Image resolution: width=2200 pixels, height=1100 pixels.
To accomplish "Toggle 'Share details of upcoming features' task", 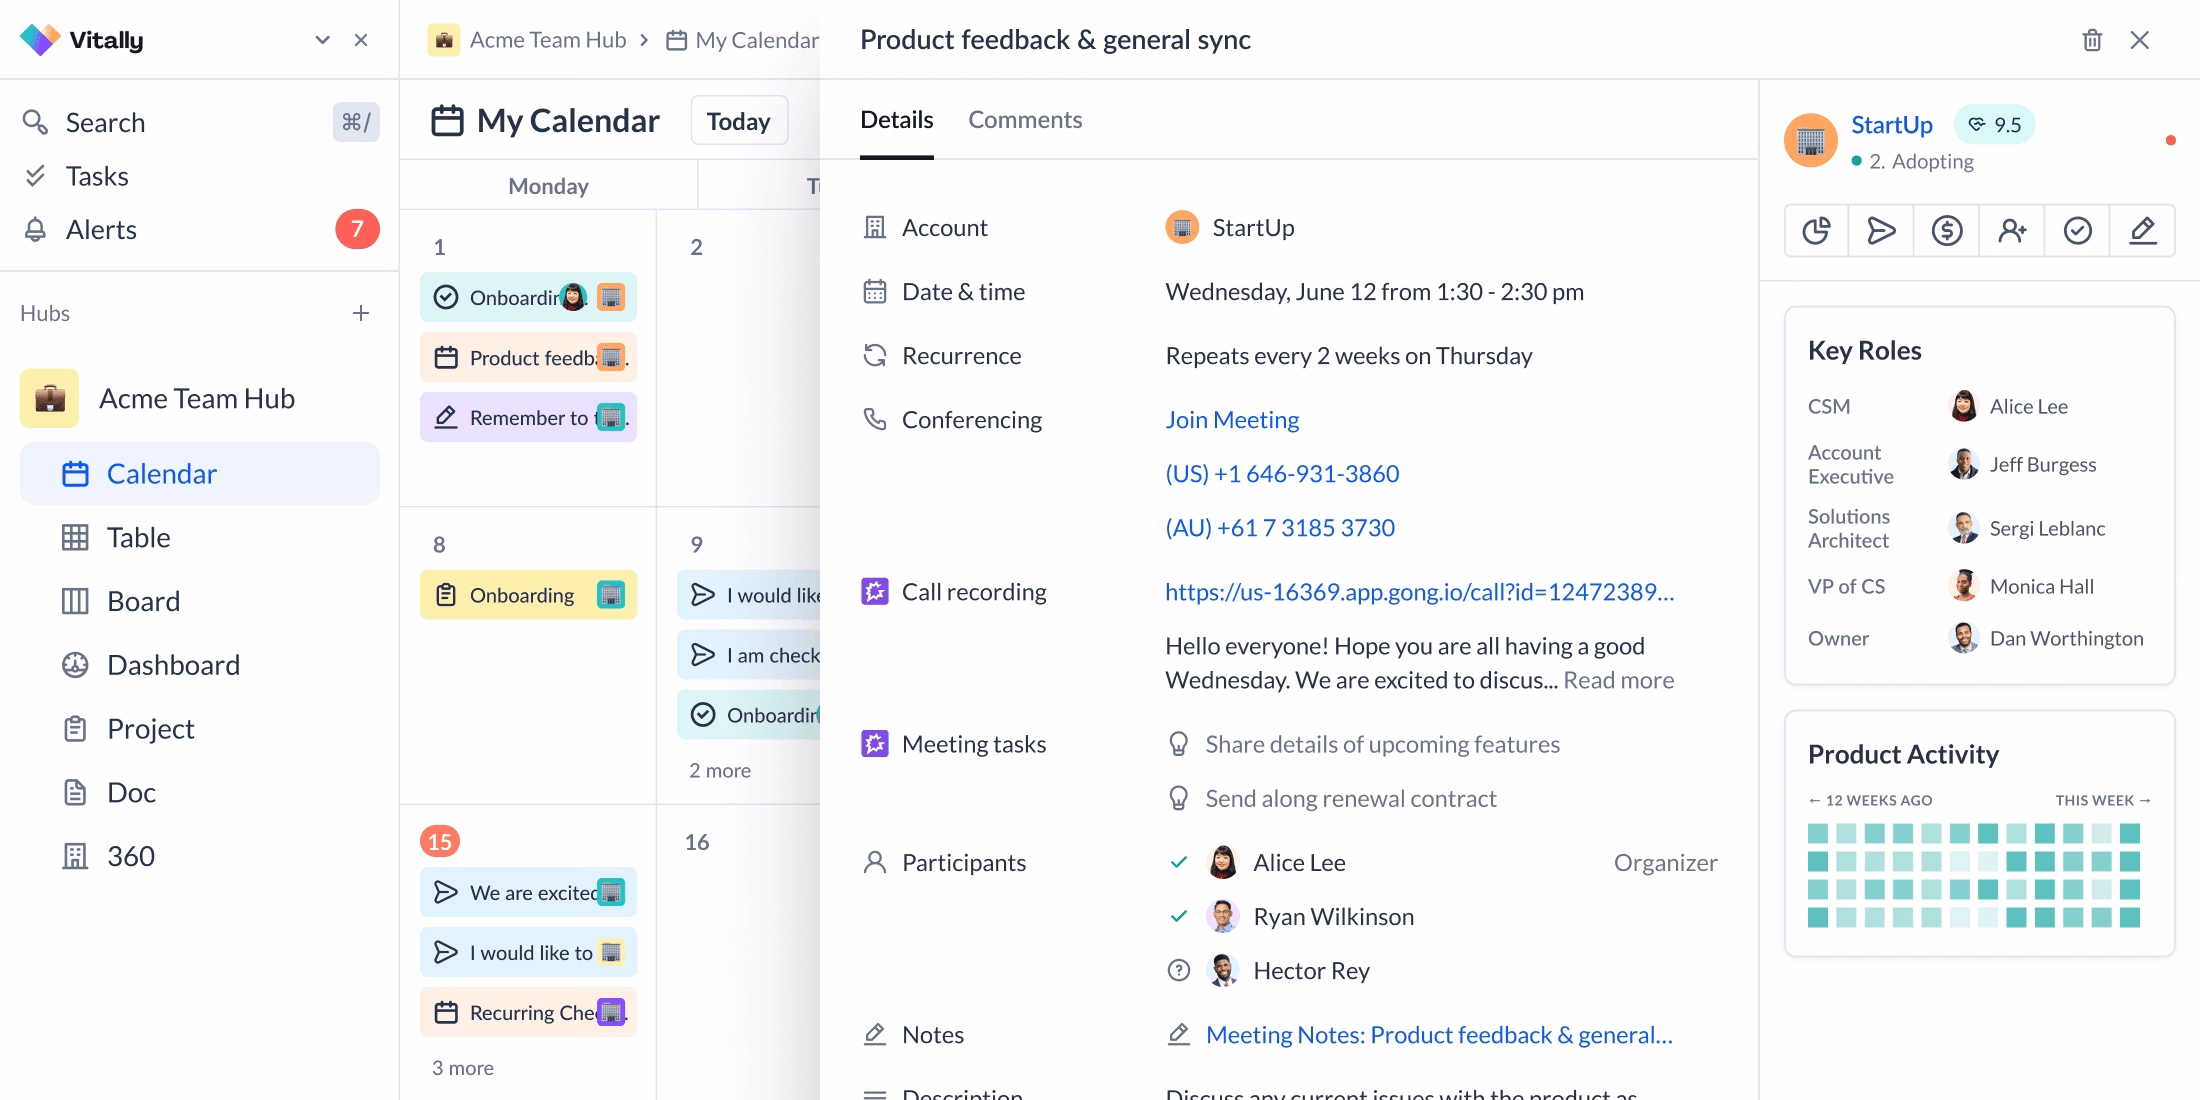I will [x=1179, y=744].
